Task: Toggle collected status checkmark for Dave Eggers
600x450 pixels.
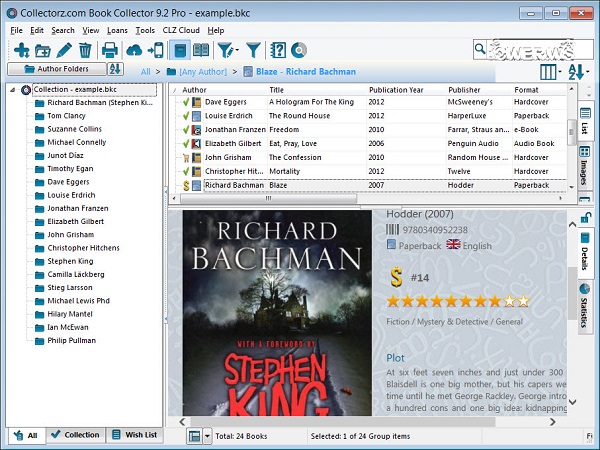Action: [185, 101]
